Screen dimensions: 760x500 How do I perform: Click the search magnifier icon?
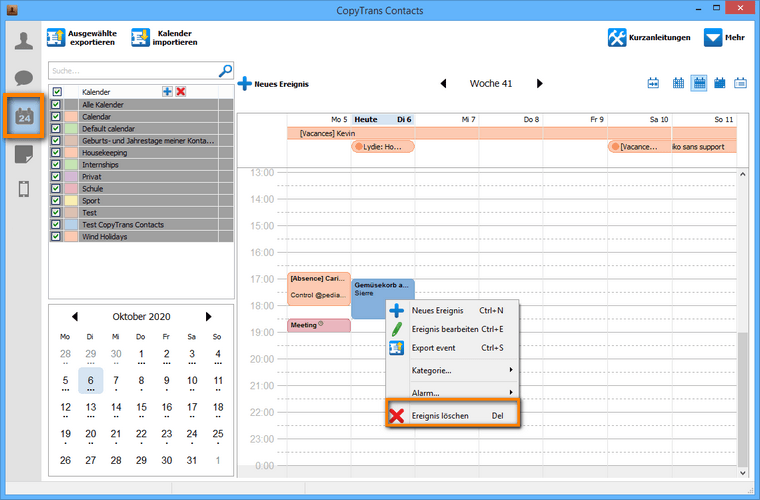[x=225, y=71]
